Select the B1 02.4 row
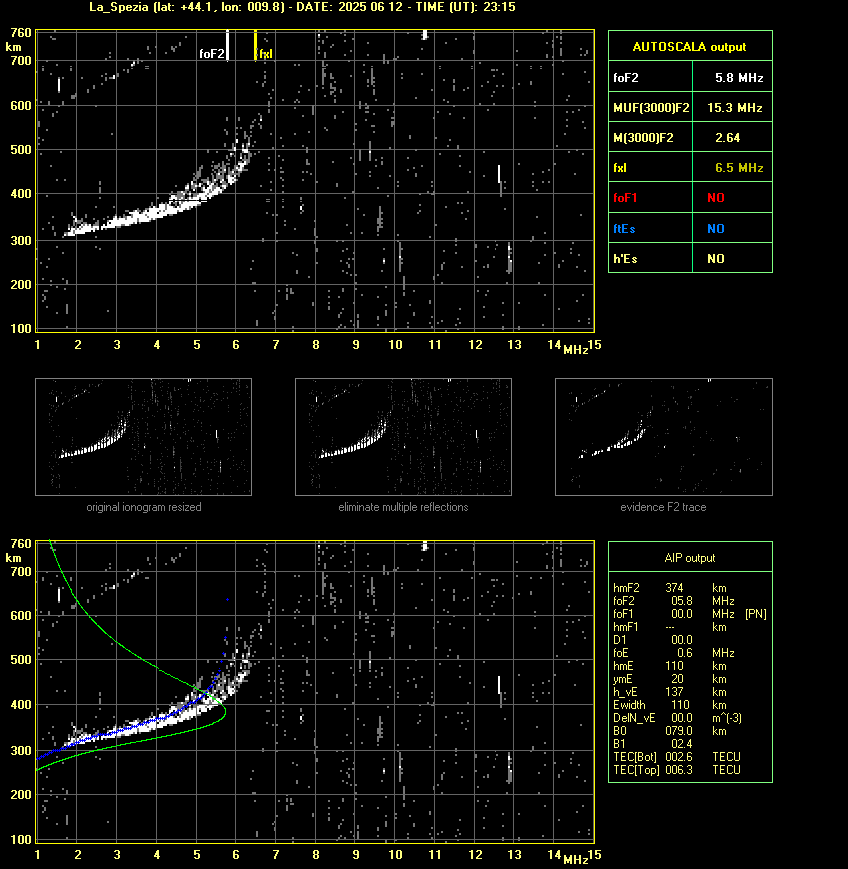Image resolution: width=848 pixels, height=869 pixels. tap(653, 744)
